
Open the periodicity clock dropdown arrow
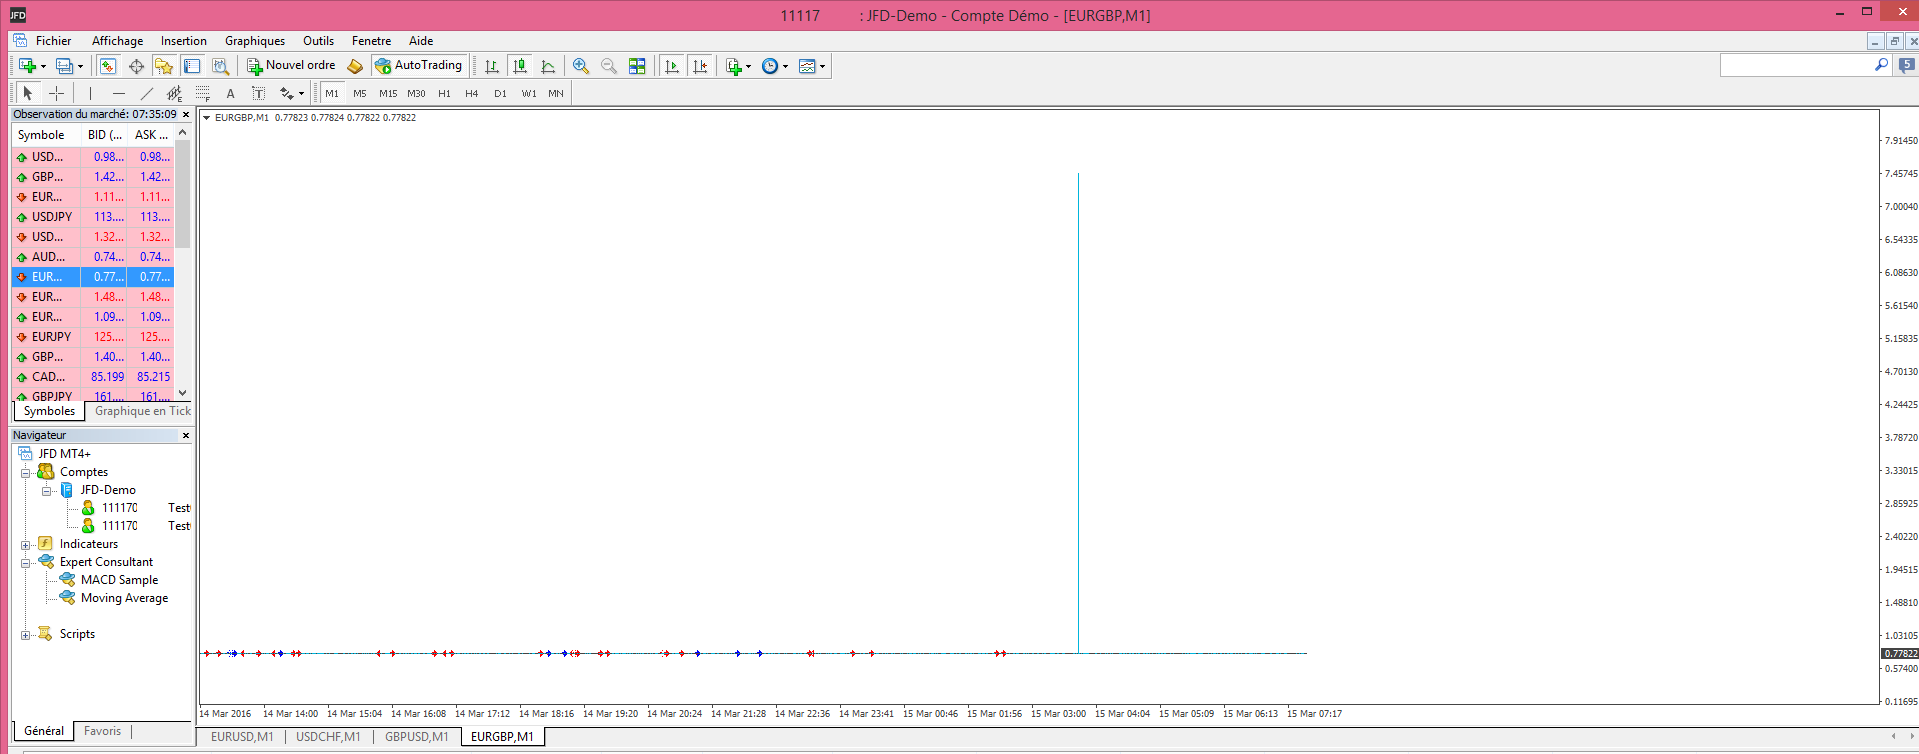click(x=785, y=67)
